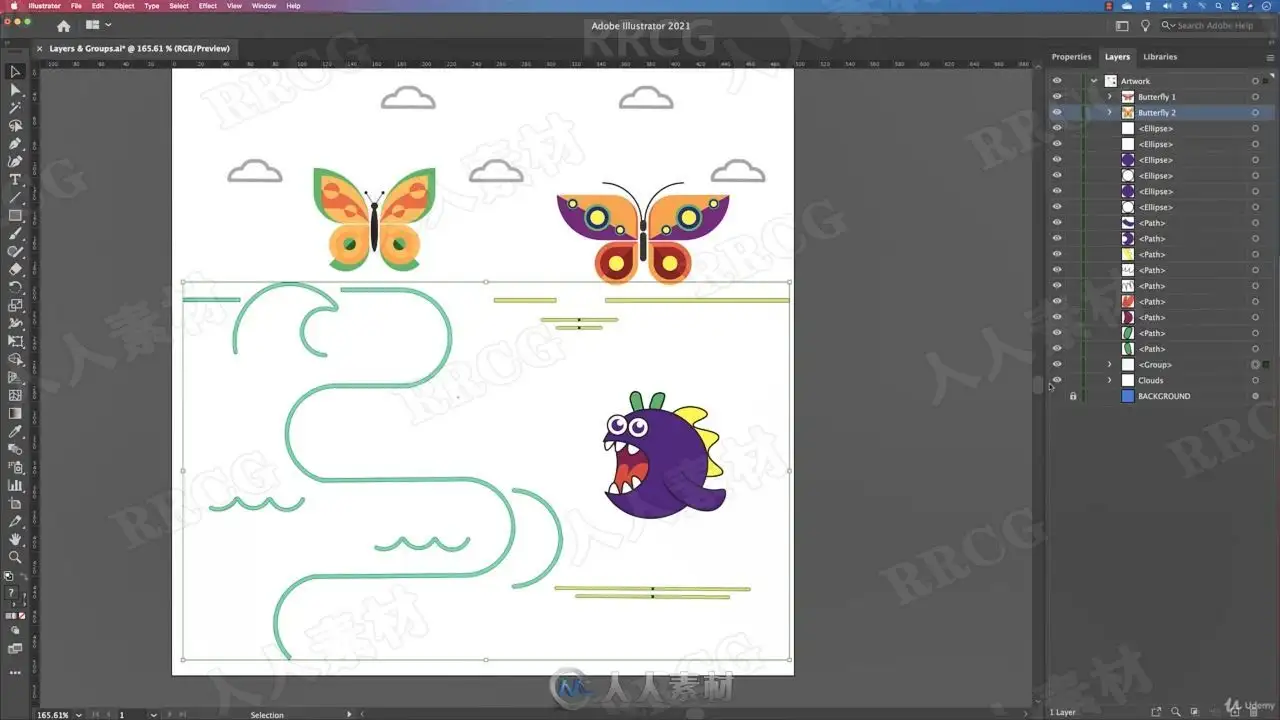Image resolution: width=1280 pixels, height=720 pixels.
Task: Unlock the BACKGROUND layer
Action: [1073, 396]
